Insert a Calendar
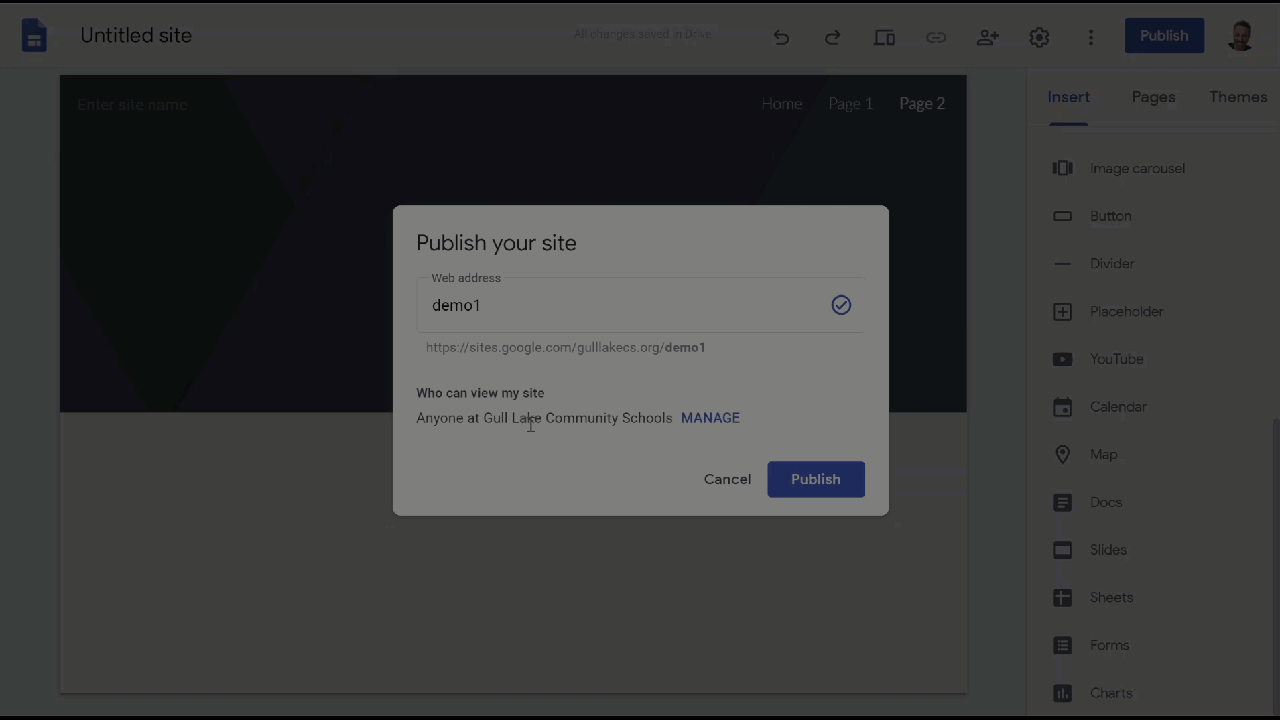 coord(1099,407)
